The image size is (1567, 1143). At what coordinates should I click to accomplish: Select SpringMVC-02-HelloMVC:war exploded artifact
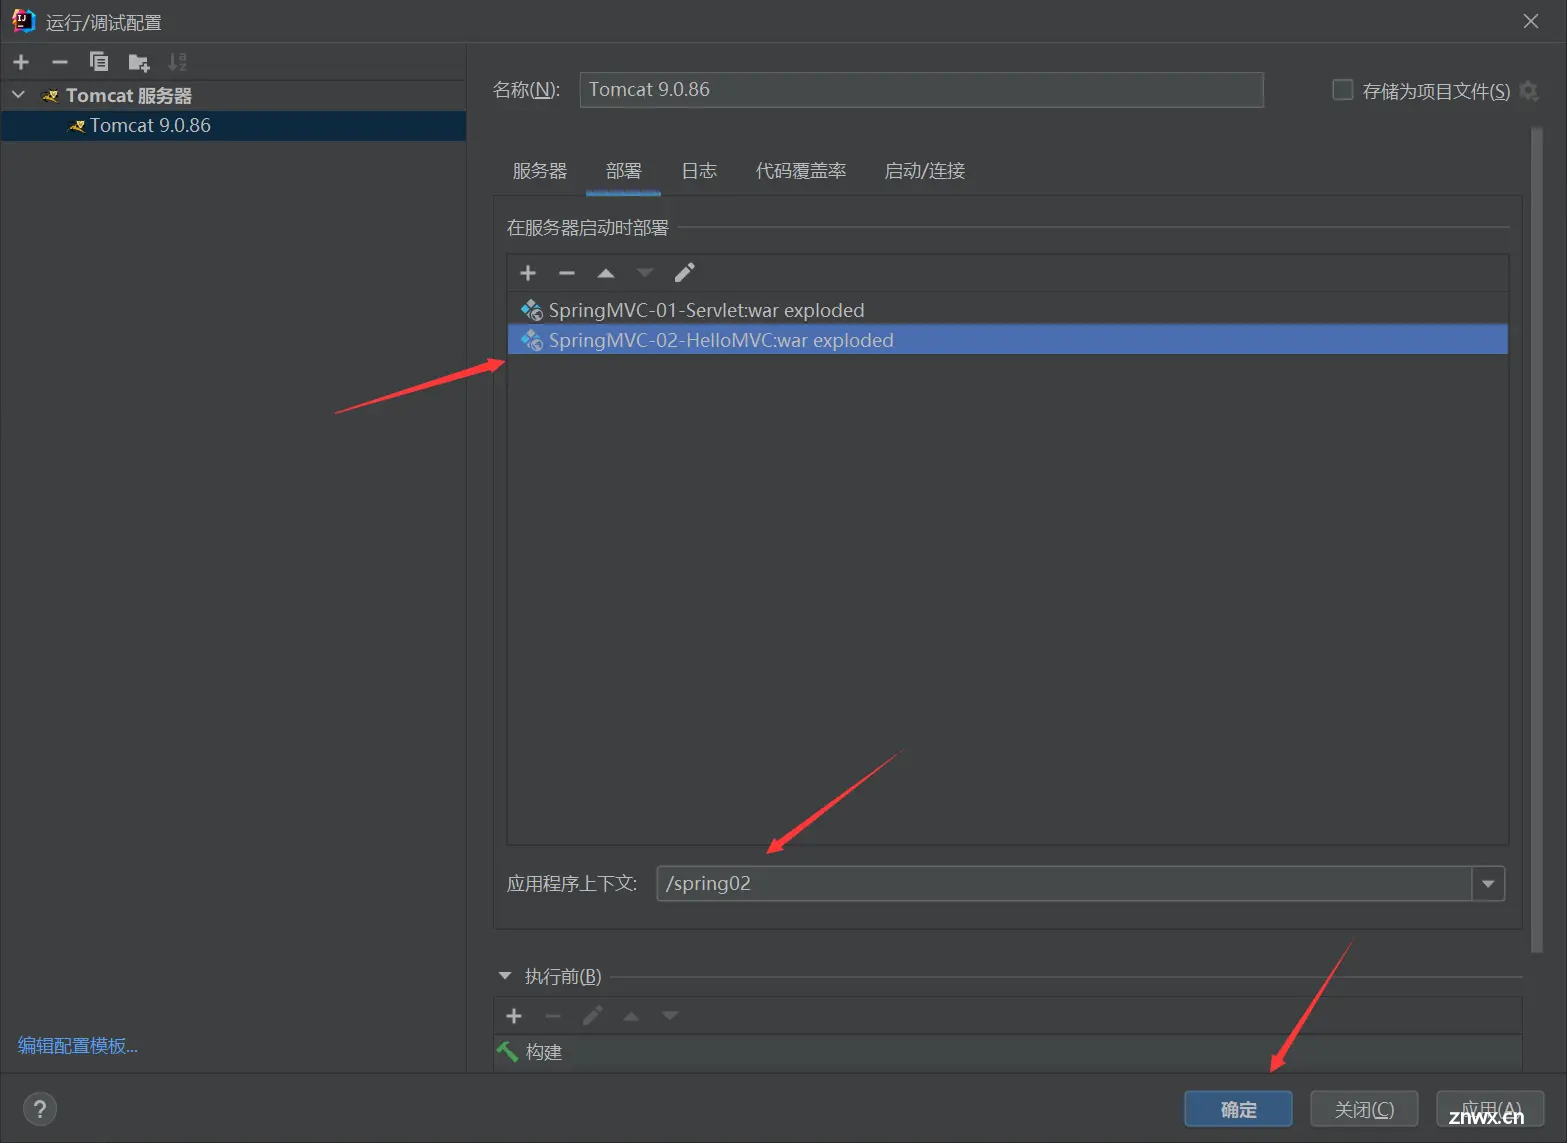pos(1007,340)
